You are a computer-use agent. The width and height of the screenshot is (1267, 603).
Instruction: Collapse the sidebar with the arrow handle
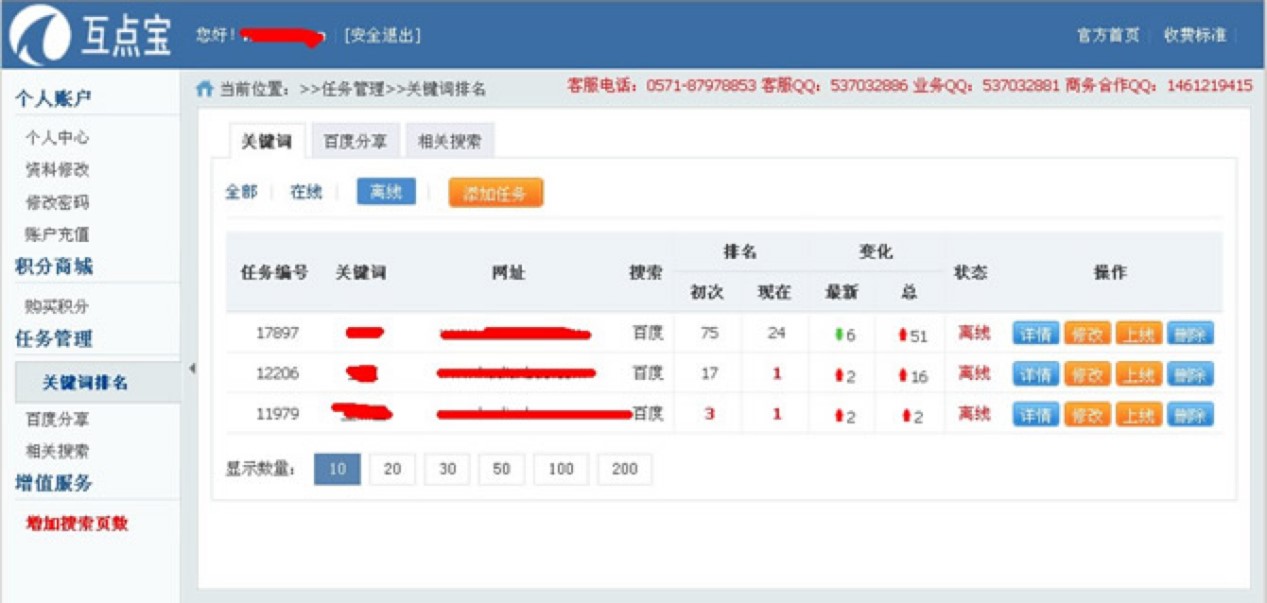tap(192, 369)
